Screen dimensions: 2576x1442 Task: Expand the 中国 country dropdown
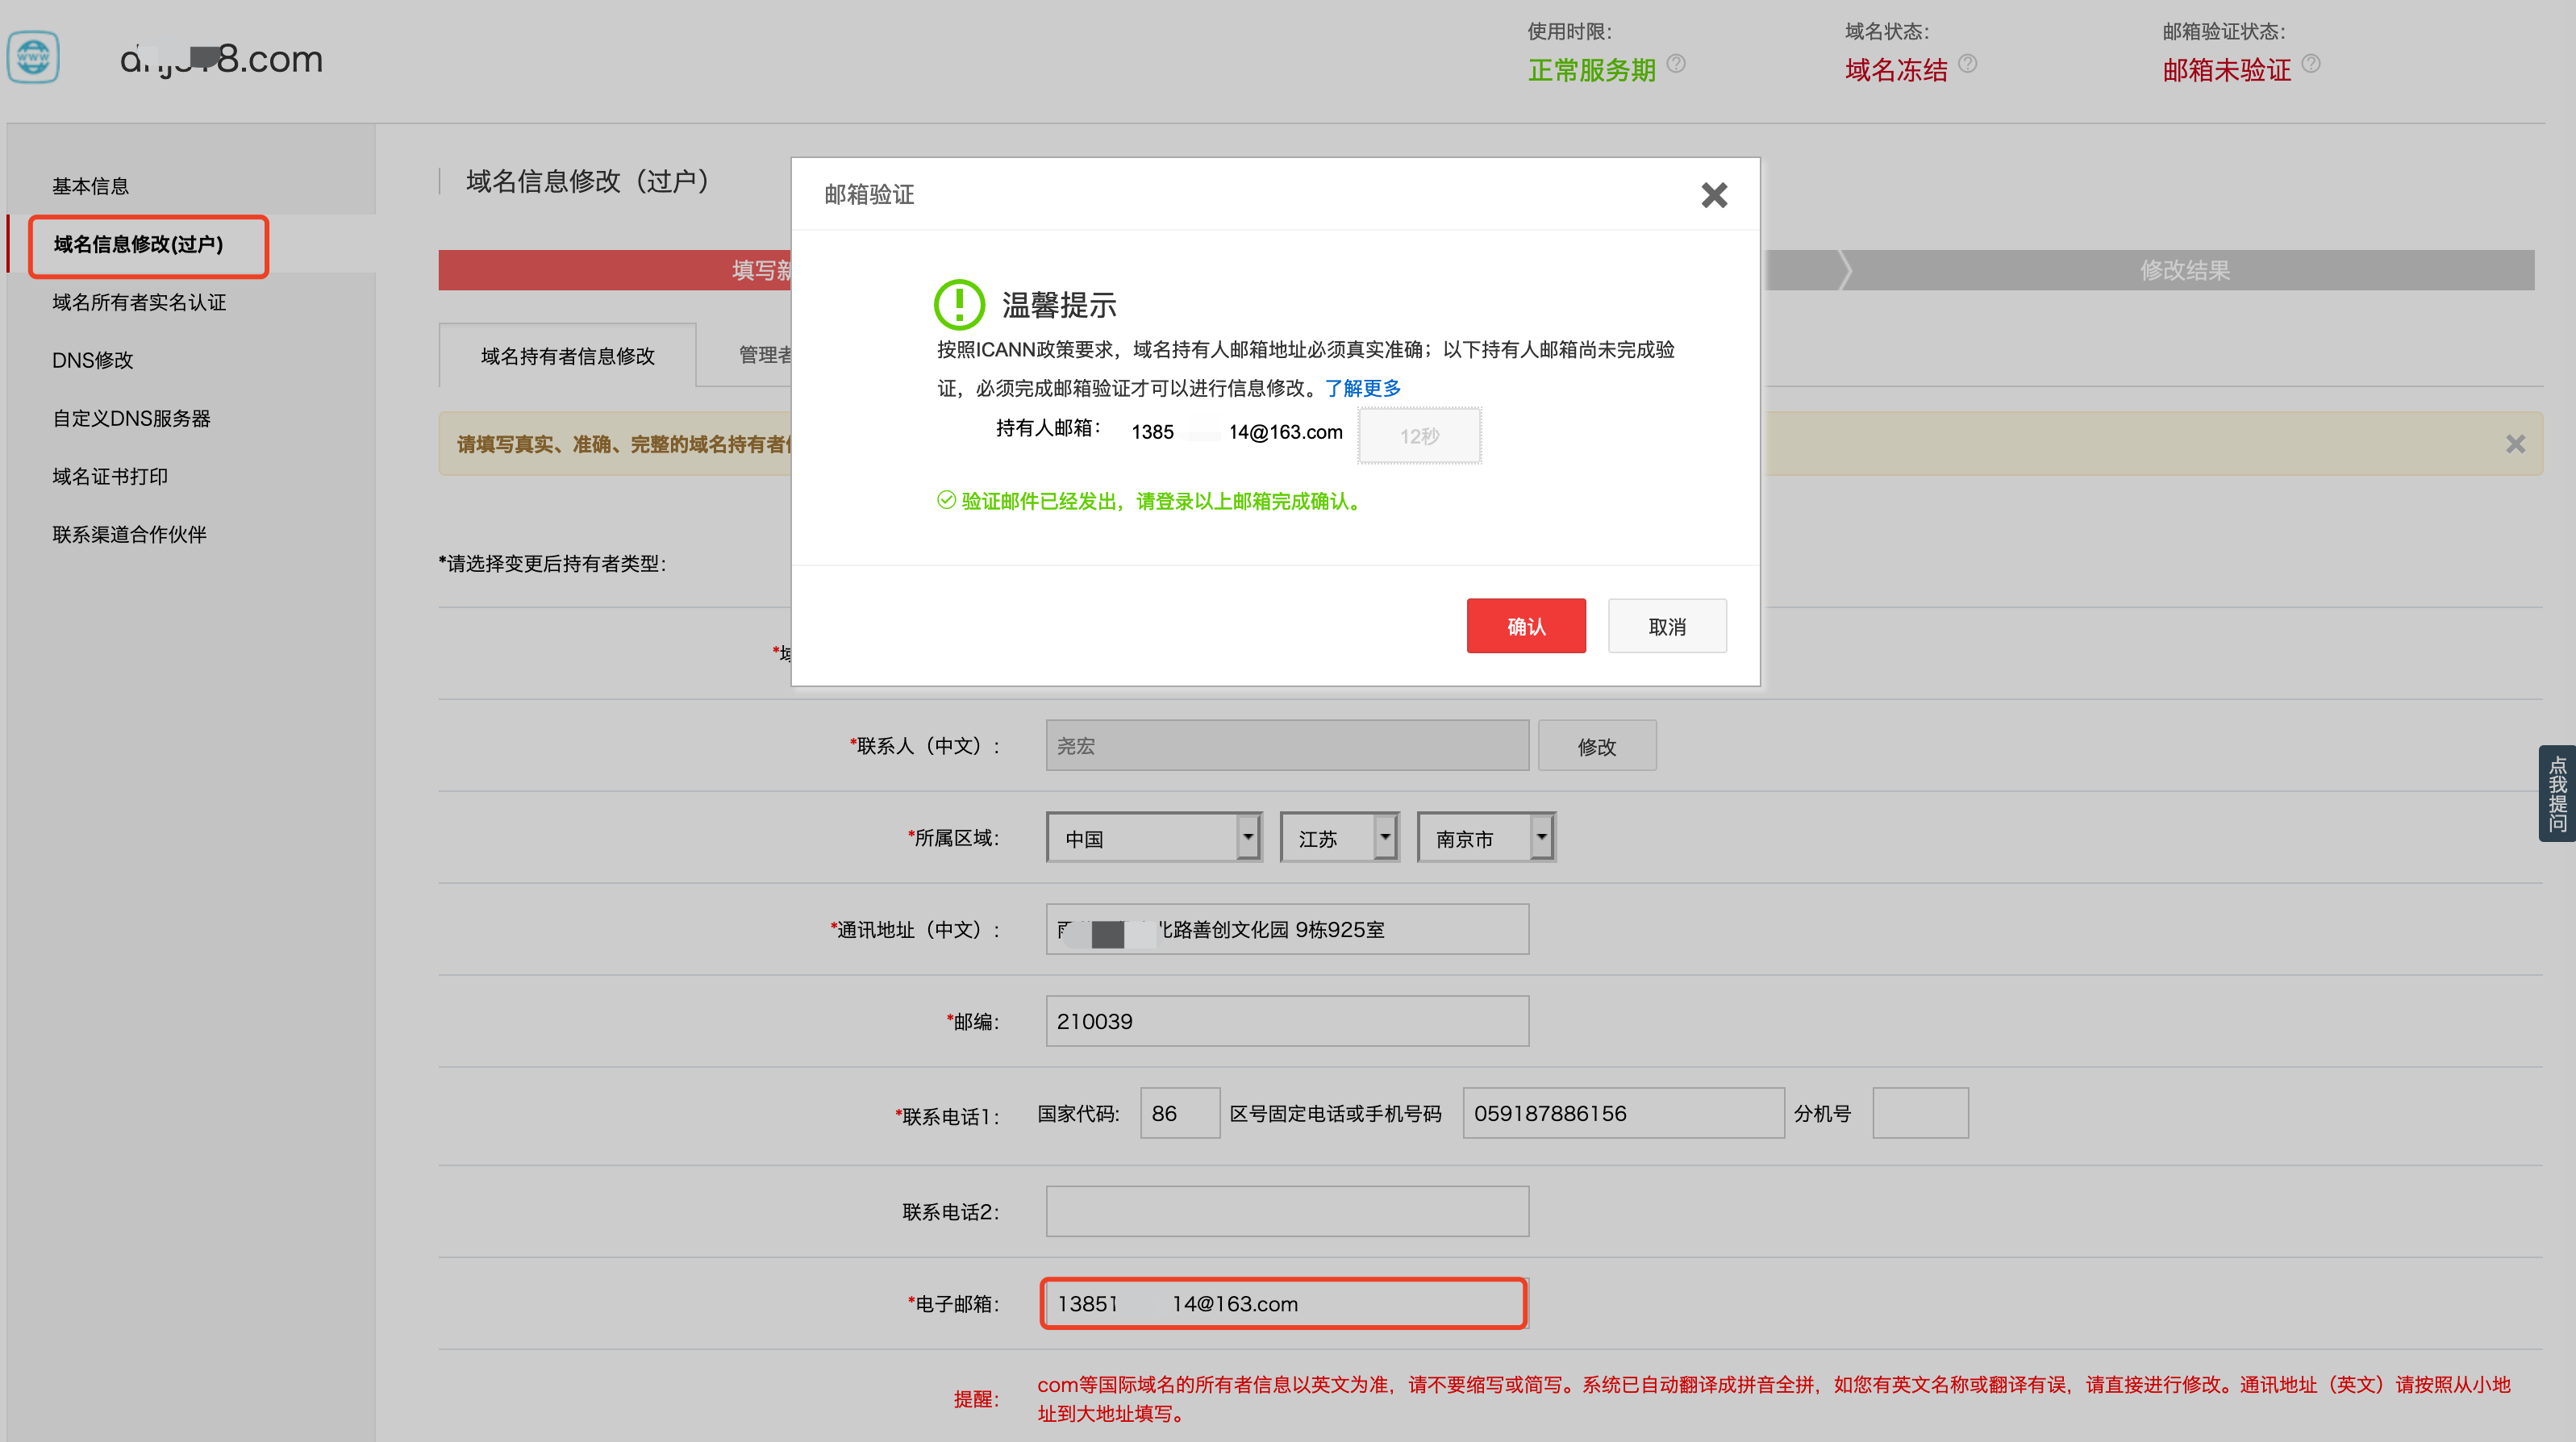pos(1154,838)
